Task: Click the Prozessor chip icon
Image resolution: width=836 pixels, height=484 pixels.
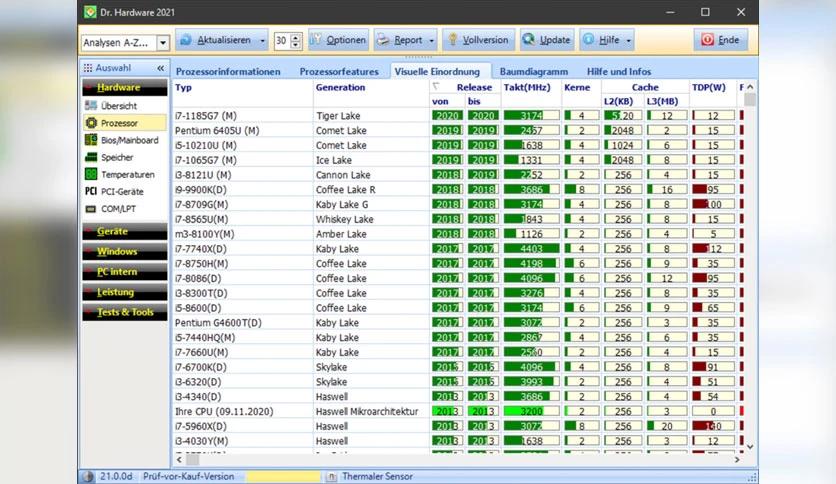Action: pos(91,123)
